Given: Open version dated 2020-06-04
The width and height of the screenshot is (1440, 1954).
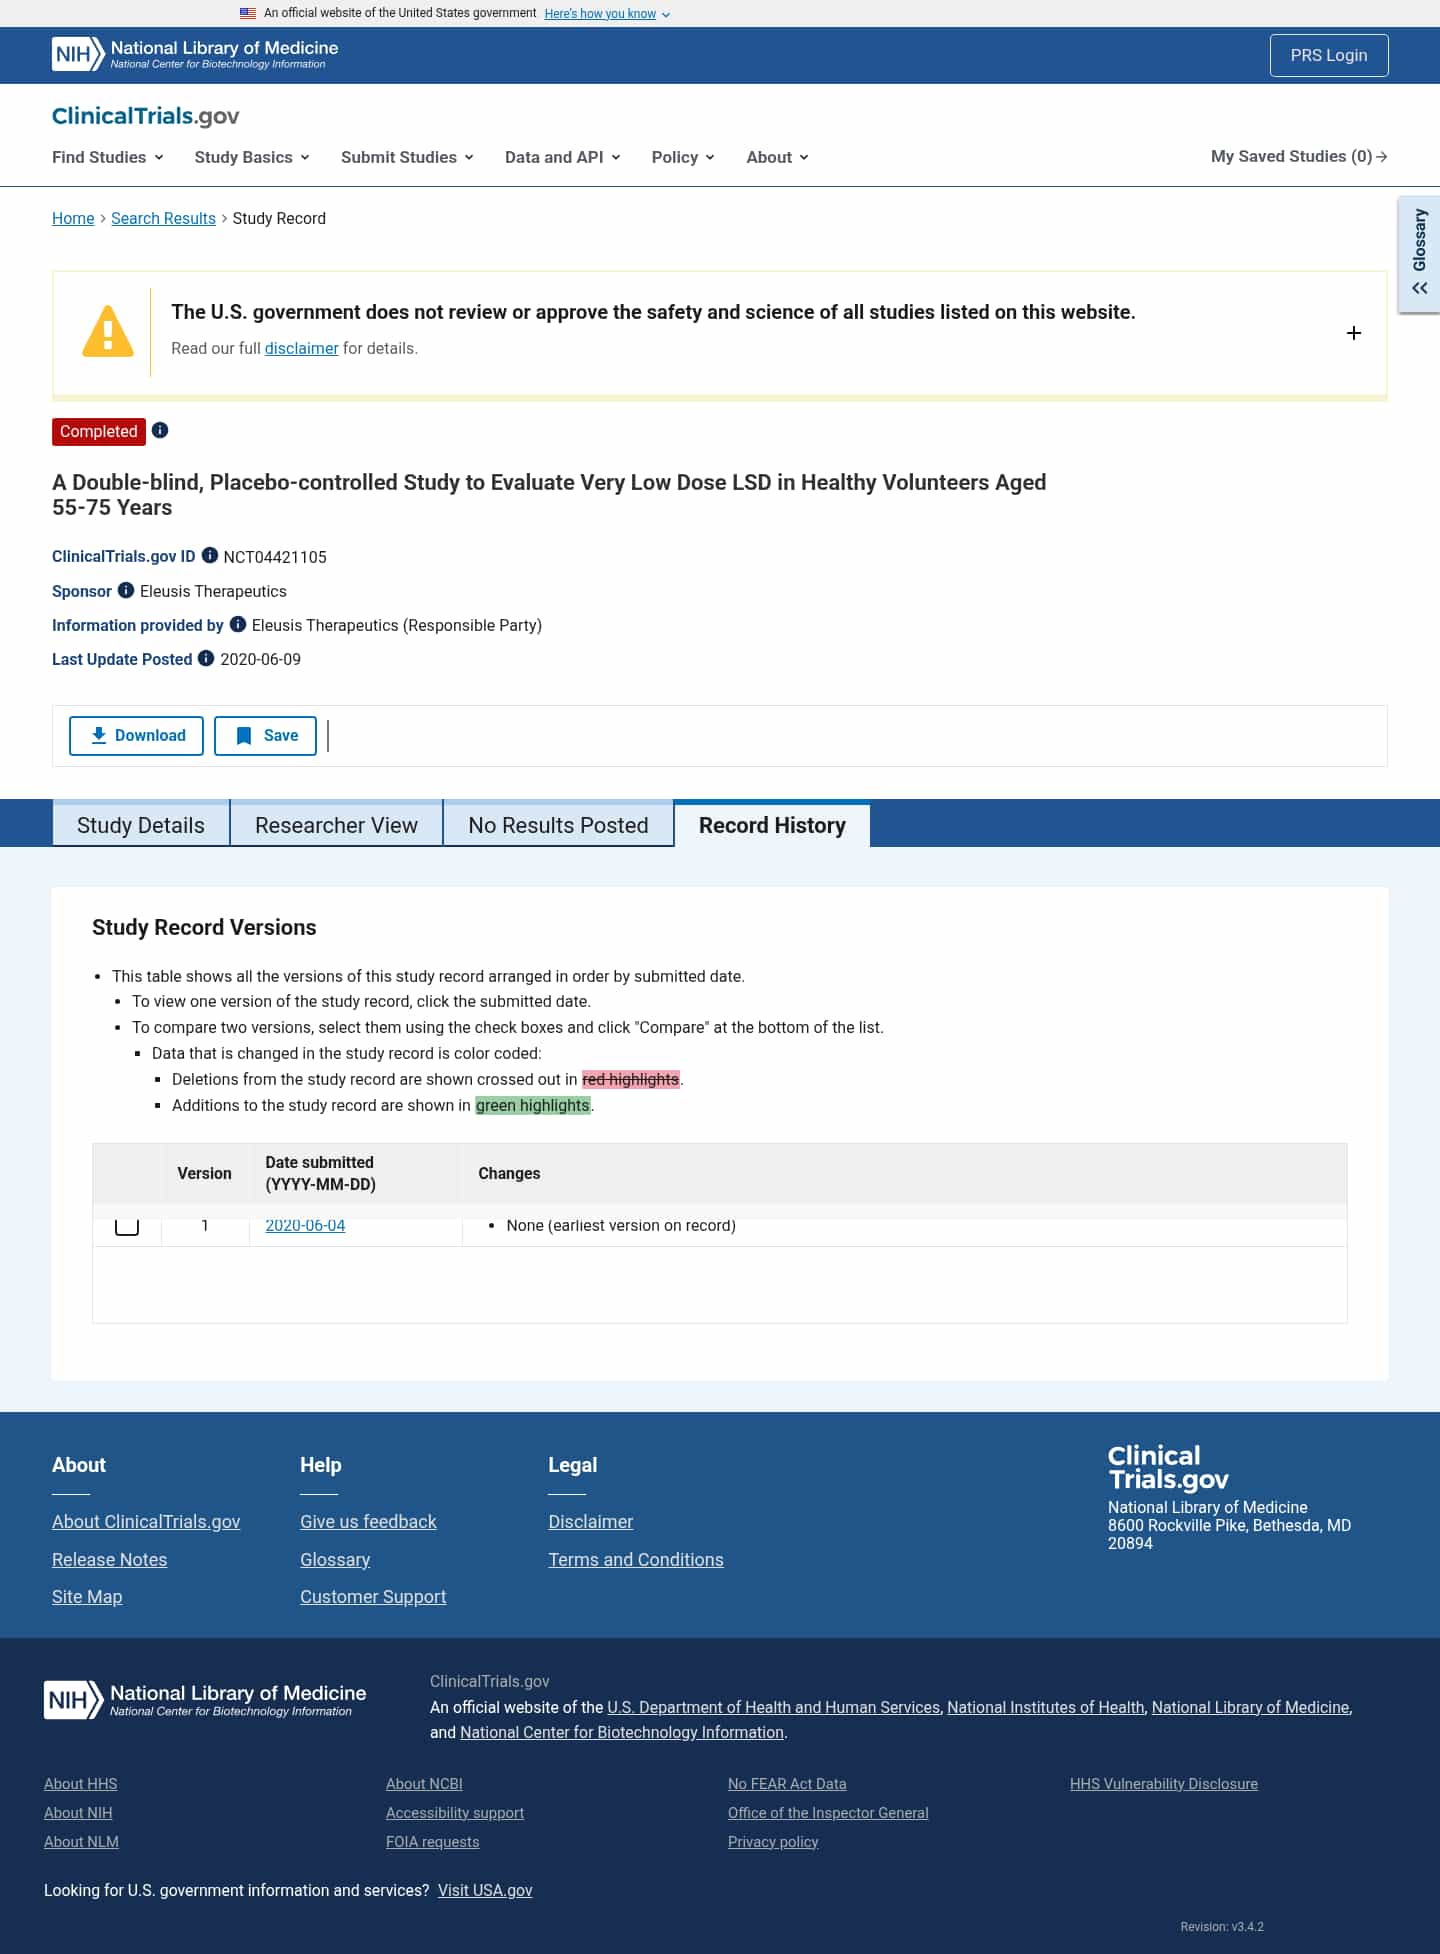Looking at the screenshot, I should pyautogui.click(x=305, y=1225).
